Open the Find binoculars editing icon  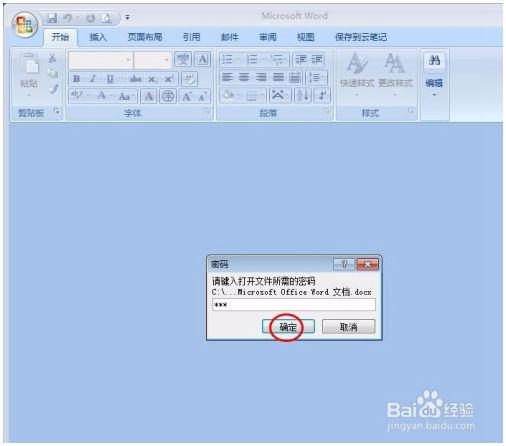[x=434, y=61]
